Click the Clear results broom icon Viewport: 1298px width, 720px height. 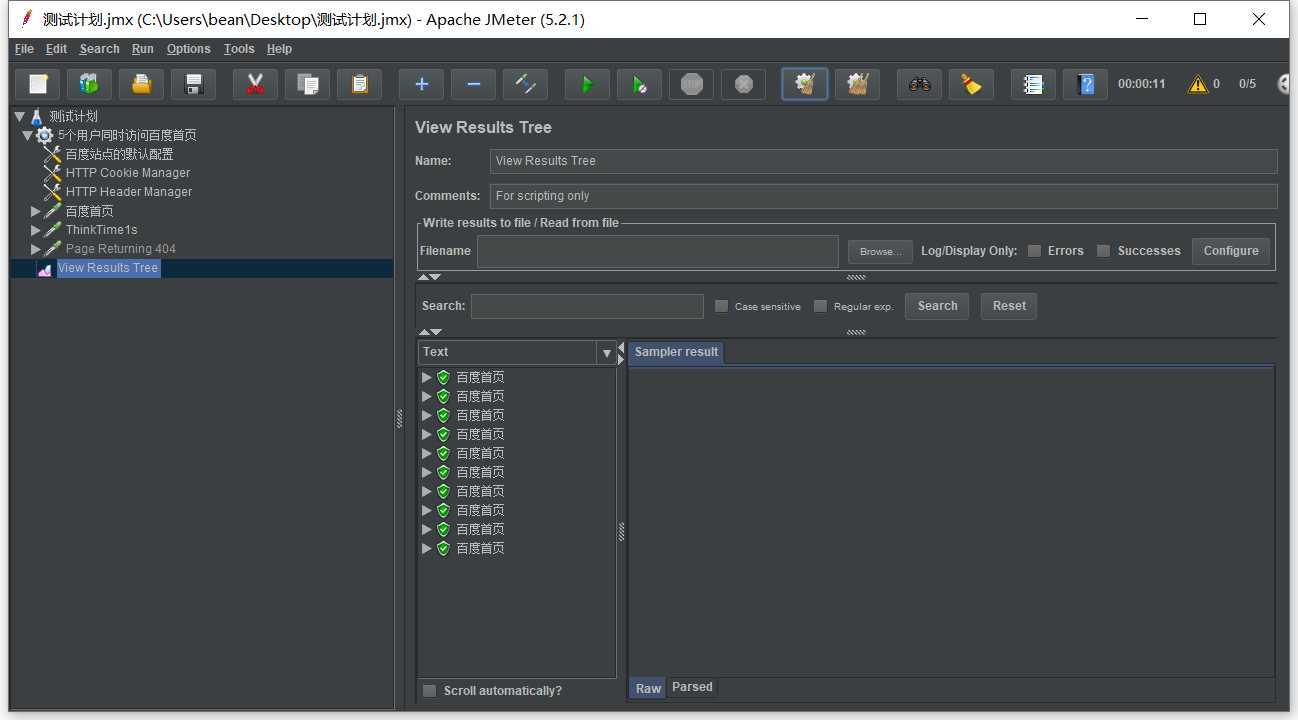click(805, 84)
